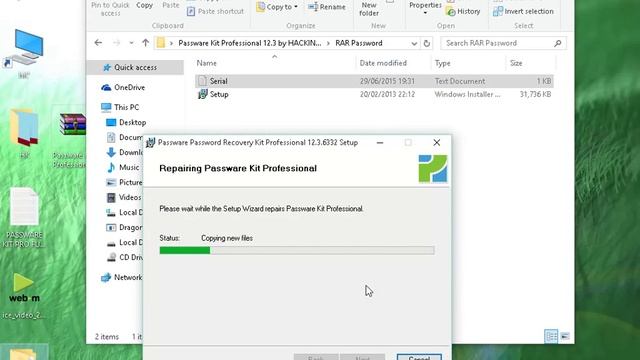Screen dimensions: 640x360
Task: Open recent locations dropdown arrow
Action: click(x=131, y=43)
